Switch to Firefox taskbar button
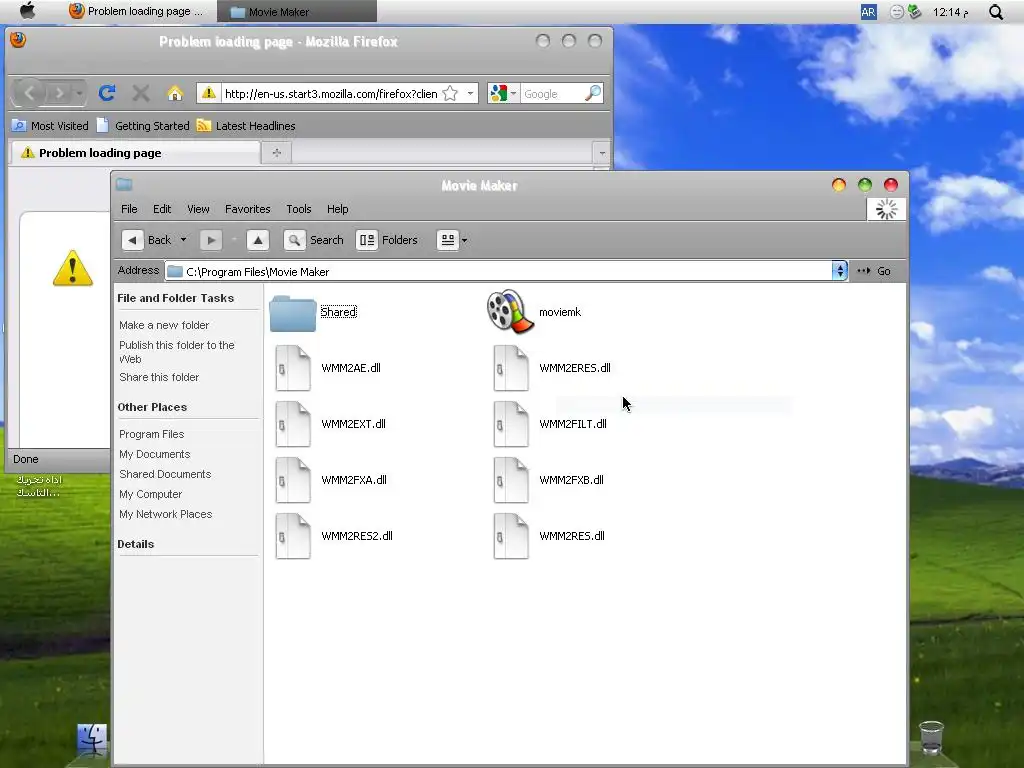 [138, 11]
